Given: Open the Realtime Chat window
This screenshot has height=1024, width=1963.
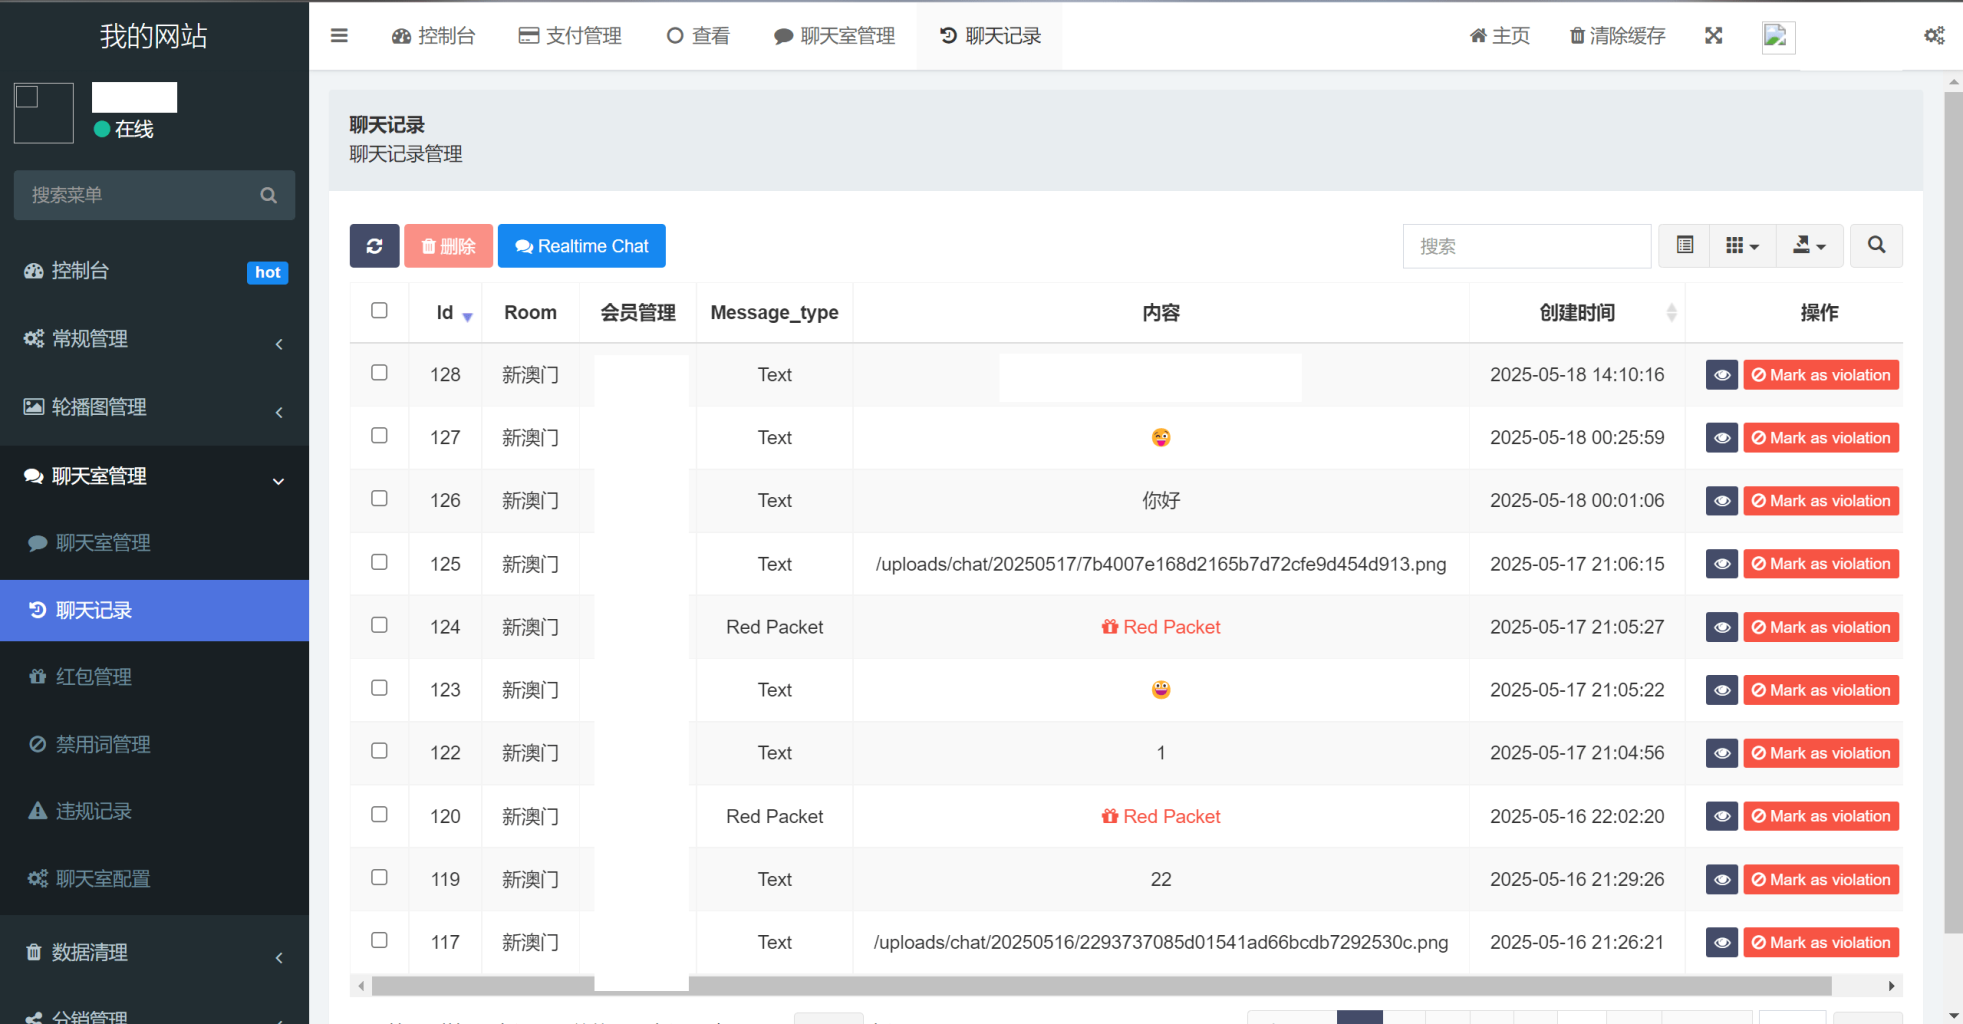Looking at the screenshot, I should point(581,246).
